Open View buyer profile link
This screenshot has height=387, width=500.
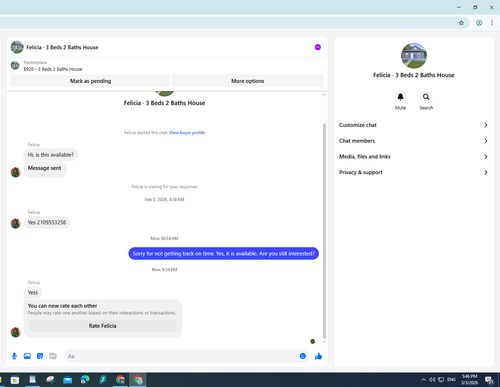pos(187,133)
